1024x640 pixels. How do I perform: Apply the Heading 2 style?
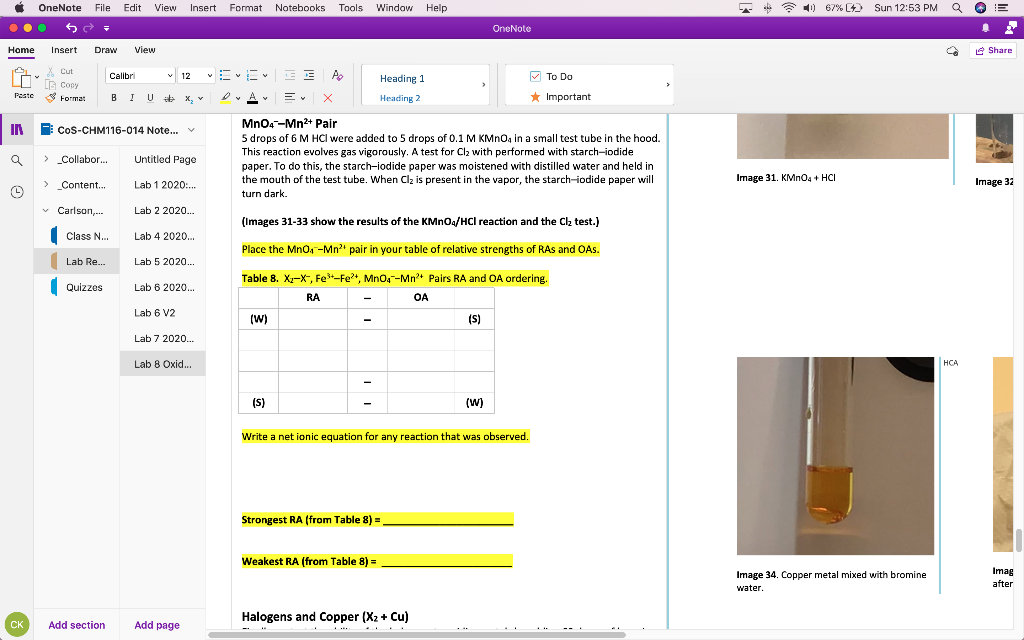400,98
